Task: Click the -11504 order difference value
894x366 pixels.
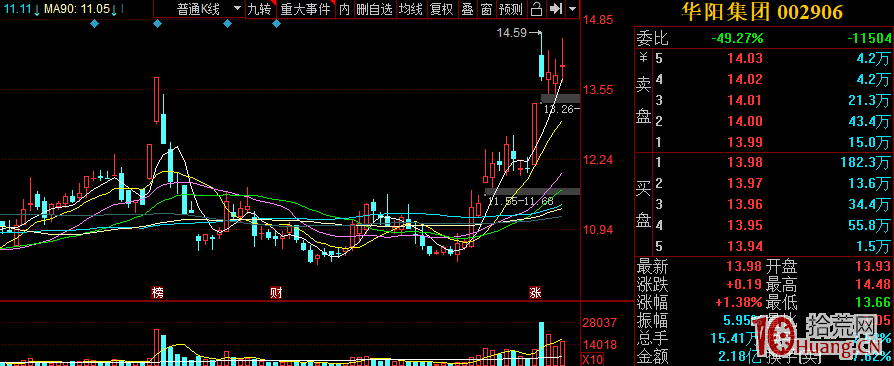Action: click(868, 38)
